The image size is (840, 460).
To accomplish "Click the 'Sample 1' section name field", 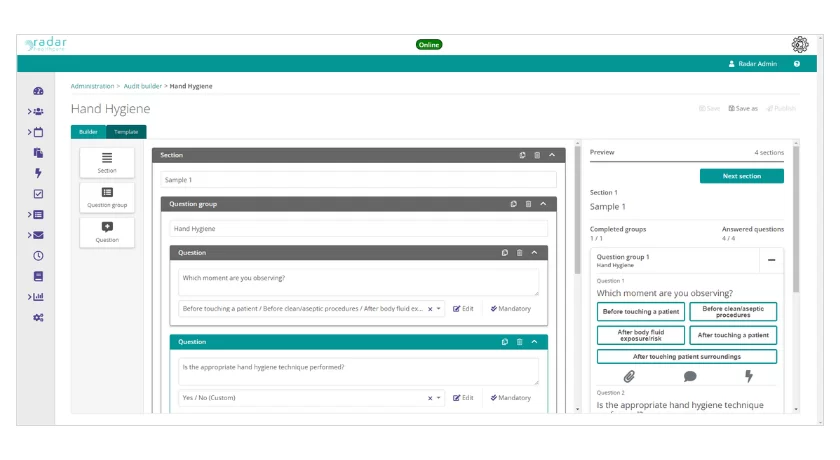I will pos(358,180).
